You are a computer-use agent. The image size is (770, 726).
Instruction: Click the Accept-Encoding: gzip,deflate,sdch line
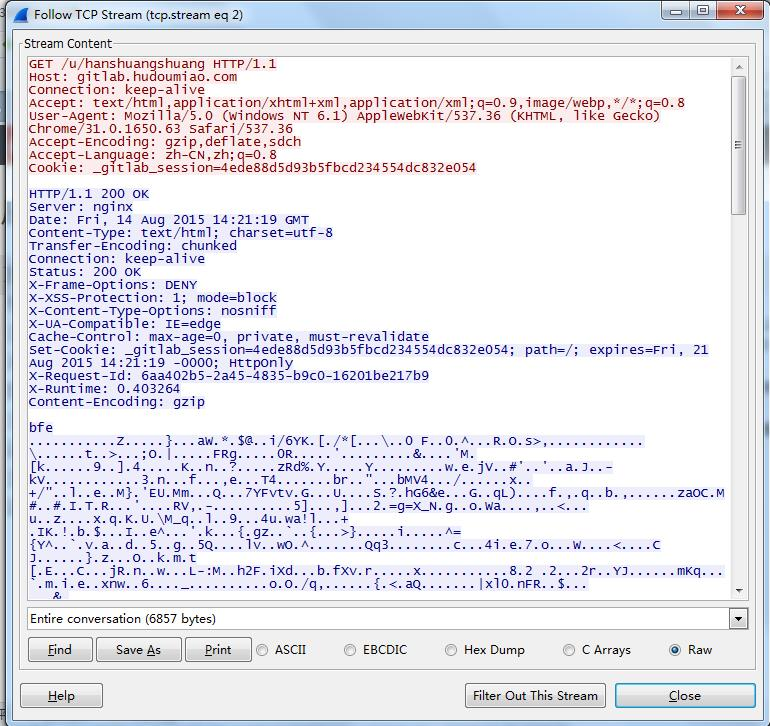point(165,142)
